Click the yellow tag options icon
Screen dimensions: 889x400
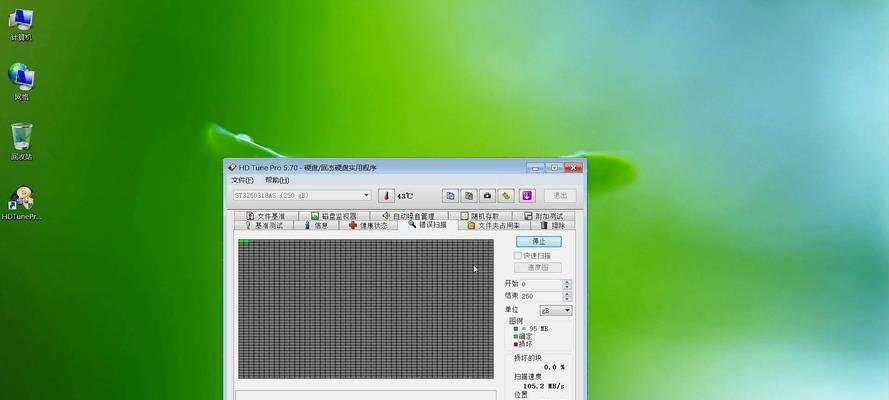pyautogui.click(x=506, y=195)
